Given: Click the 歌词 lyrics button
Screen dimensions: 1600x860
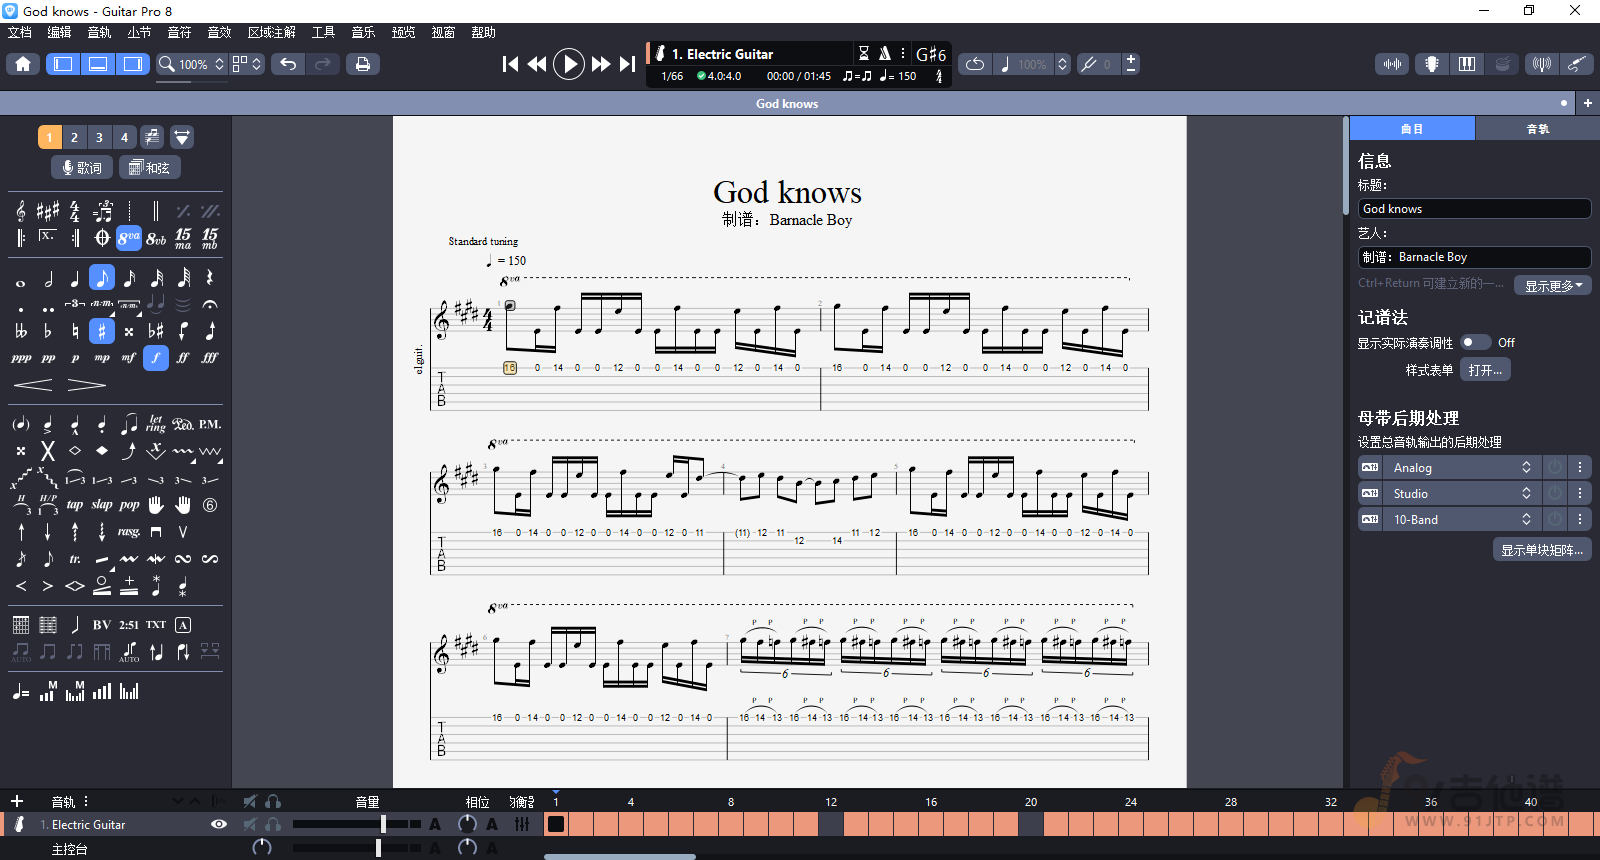Looking at the screenshot, I should tap(81, 167).
